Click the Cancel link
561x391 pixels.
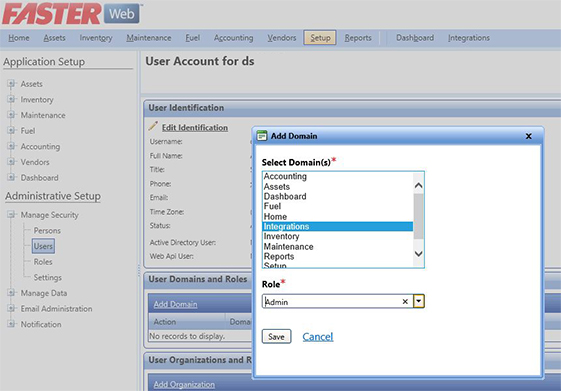point(318,337)
